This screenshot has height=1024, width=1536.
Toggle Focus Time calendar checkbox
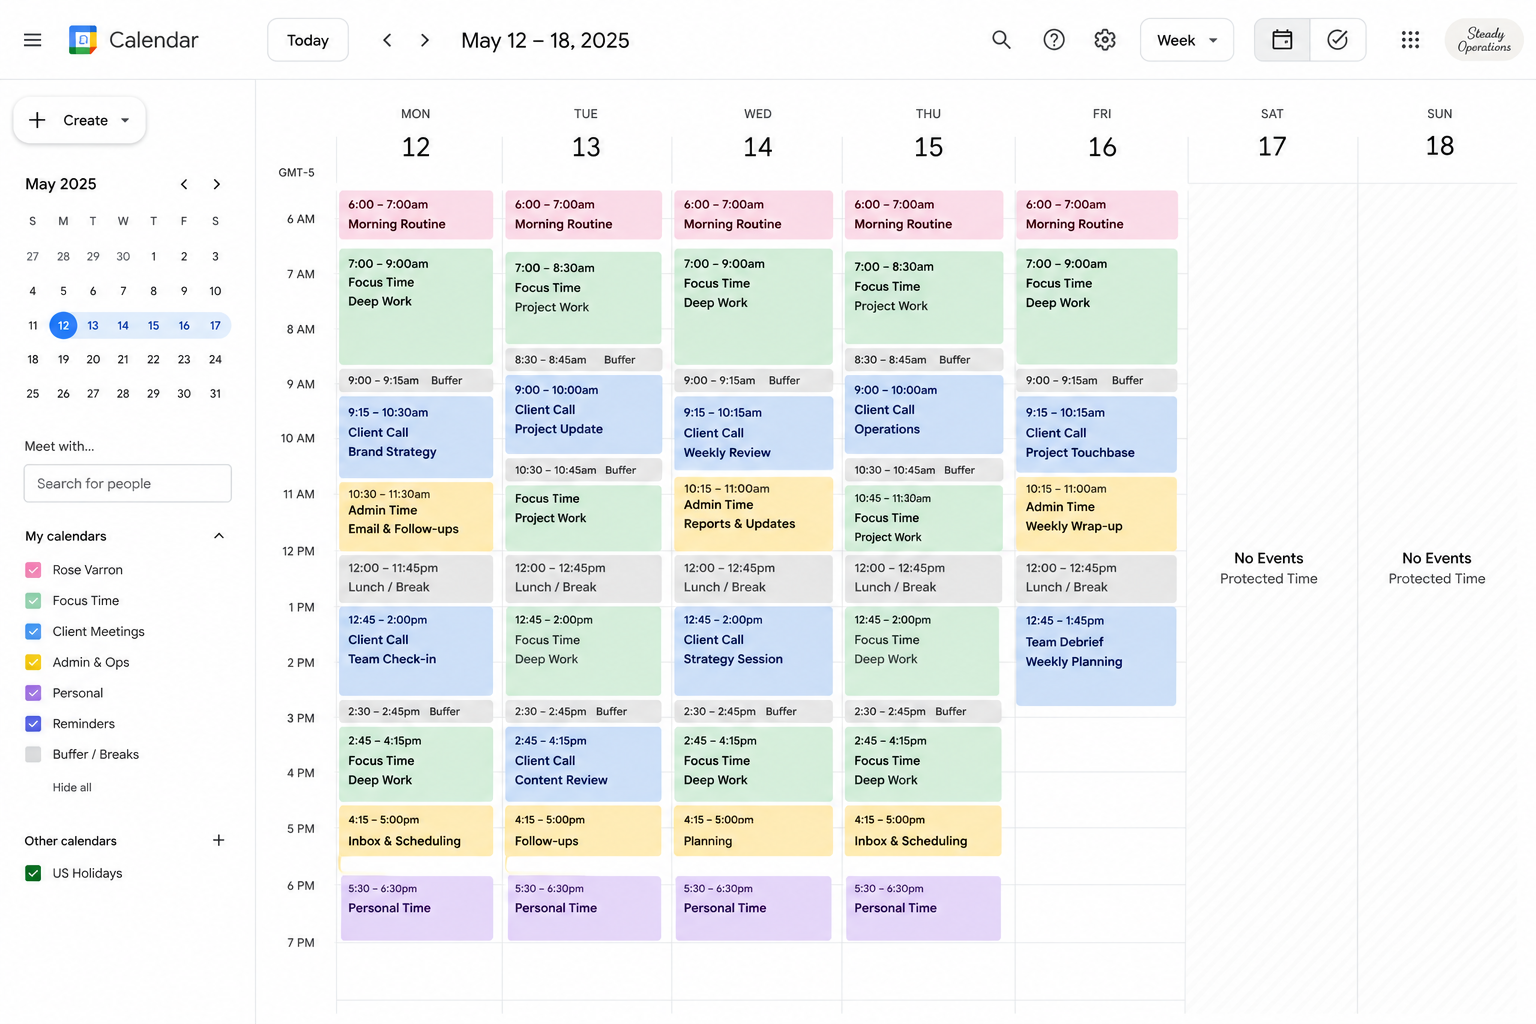(33, 601)
